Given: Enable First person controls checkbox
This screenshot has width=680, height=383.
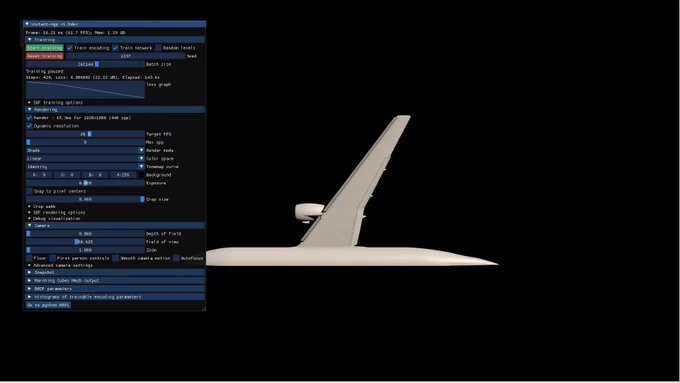Looking at the screenshot, I should point(52,258).
